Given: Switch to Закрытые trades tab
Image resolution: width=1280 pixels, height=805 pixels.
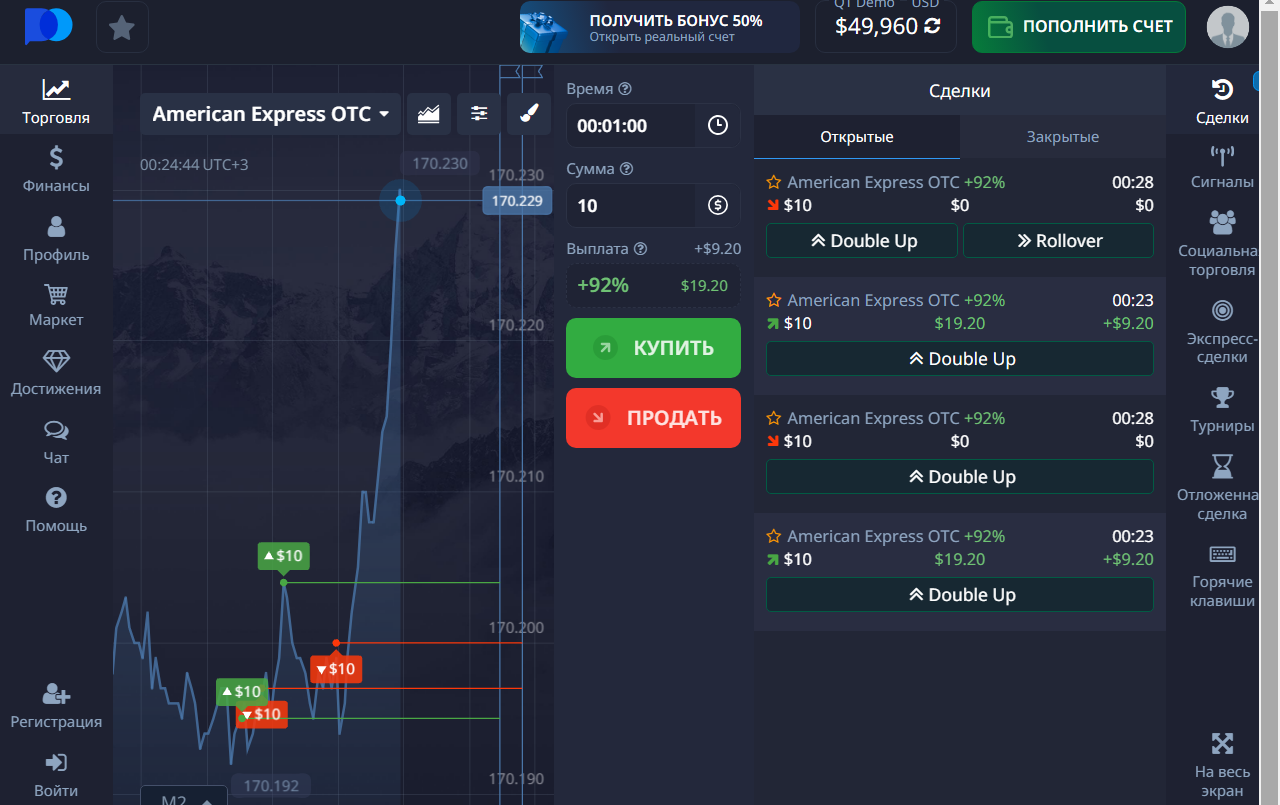Looking at the screenshot, I should click(x=1063, y=137).
